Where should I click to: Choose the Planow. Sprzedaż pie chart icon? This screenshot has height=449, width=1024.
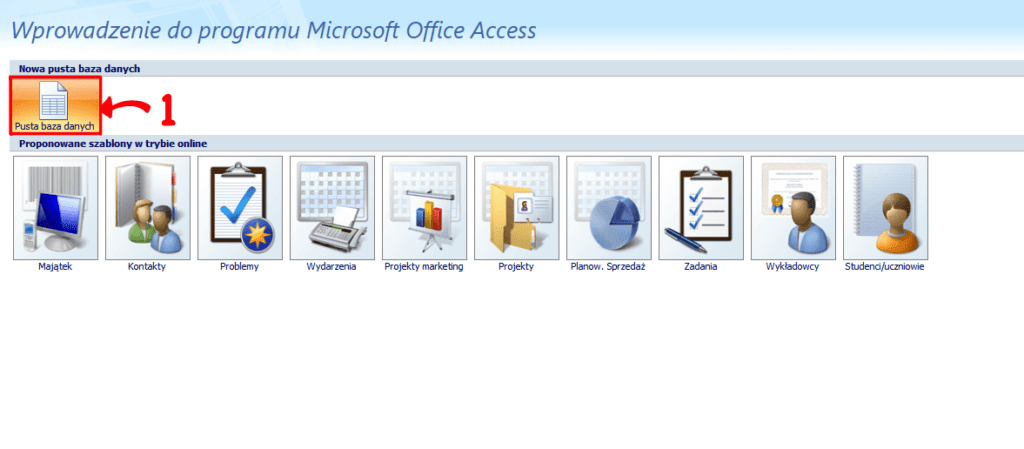coord(609,208)
